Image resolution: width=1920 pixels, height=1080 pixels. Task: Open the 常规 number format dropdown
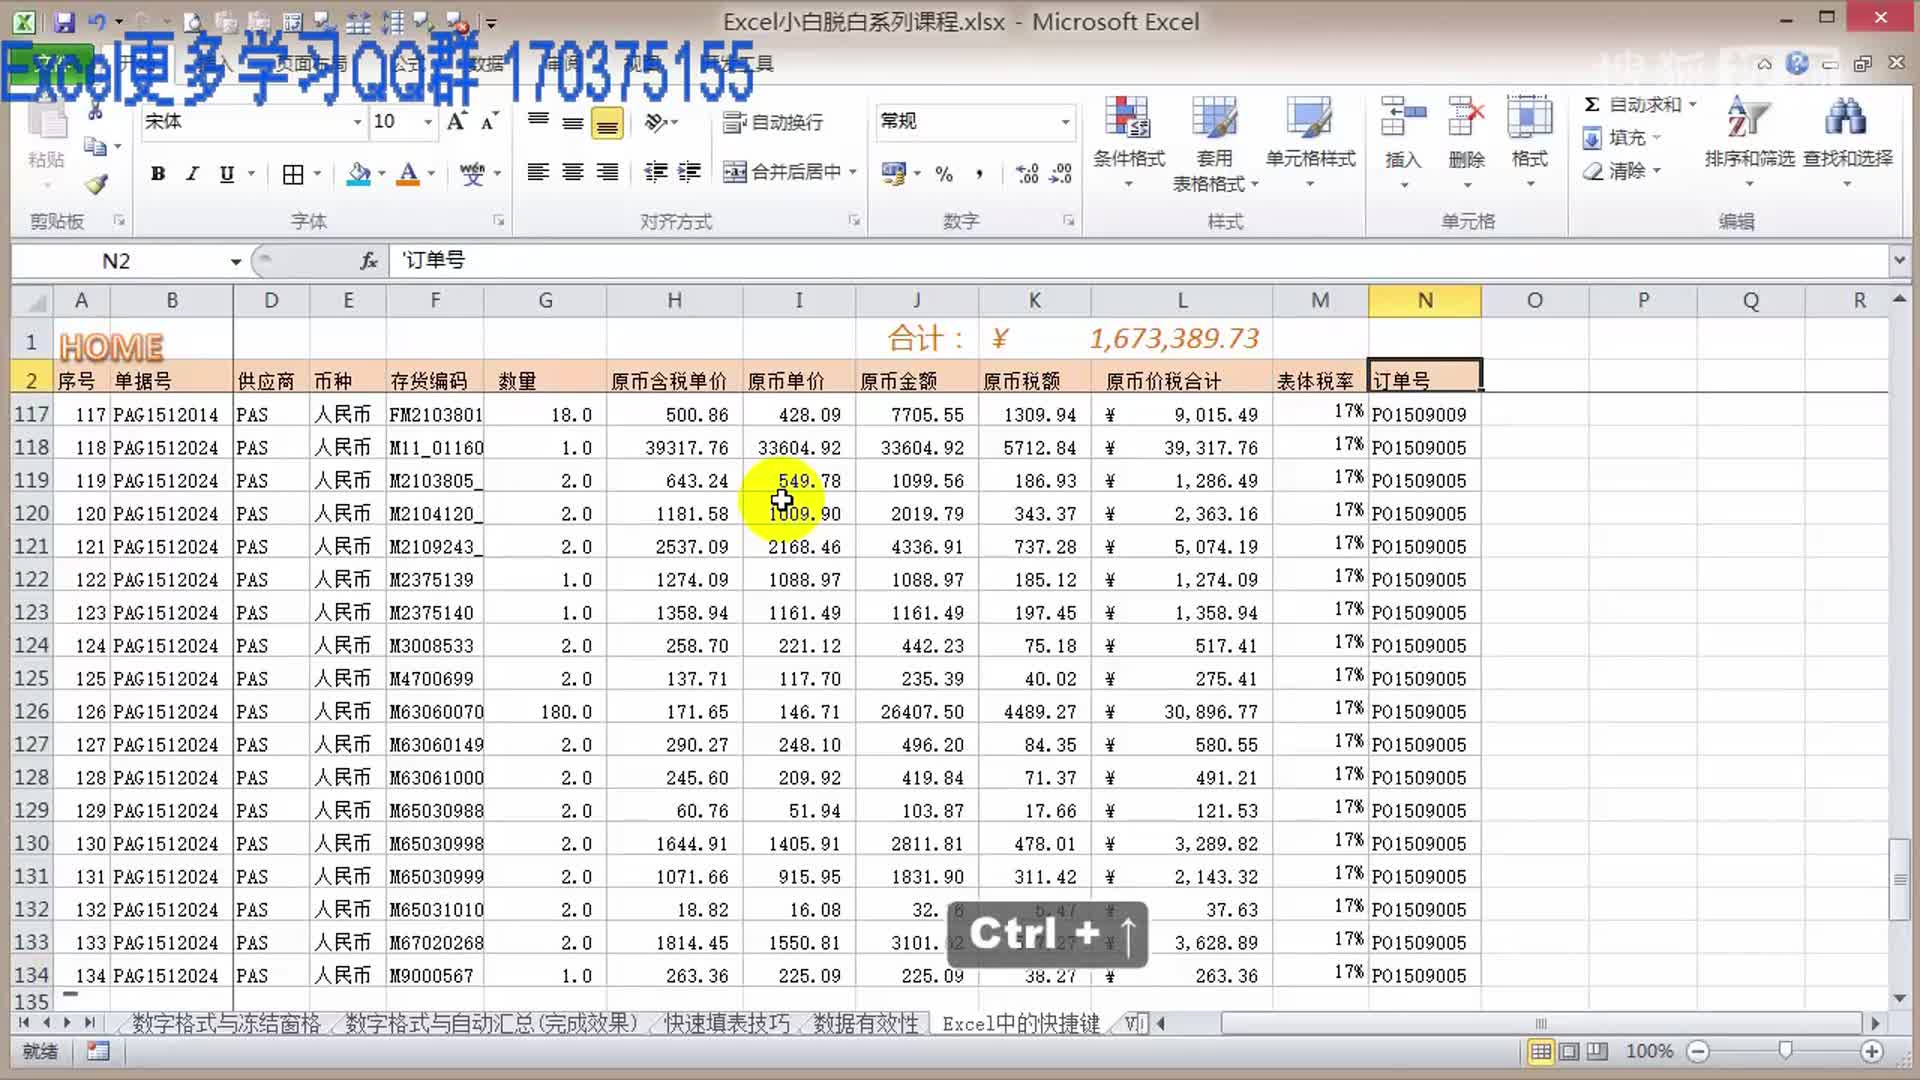pyautogui.click(x=1066, y=122)
